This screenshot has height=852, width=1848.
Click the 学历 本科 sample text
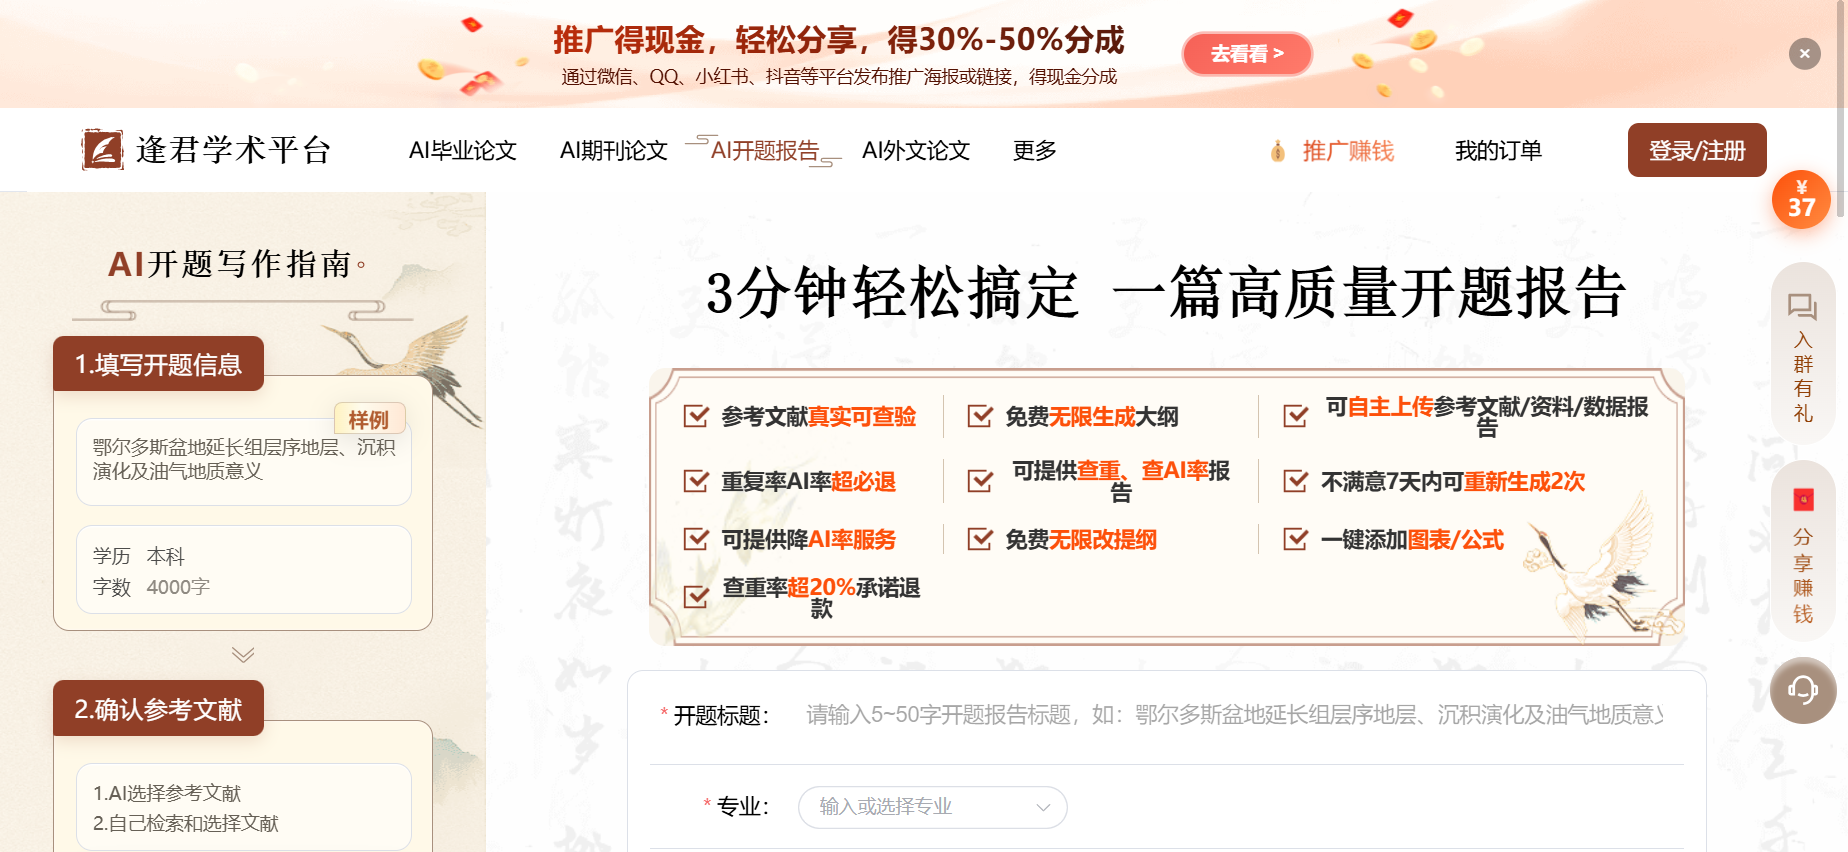click(139, 556)
